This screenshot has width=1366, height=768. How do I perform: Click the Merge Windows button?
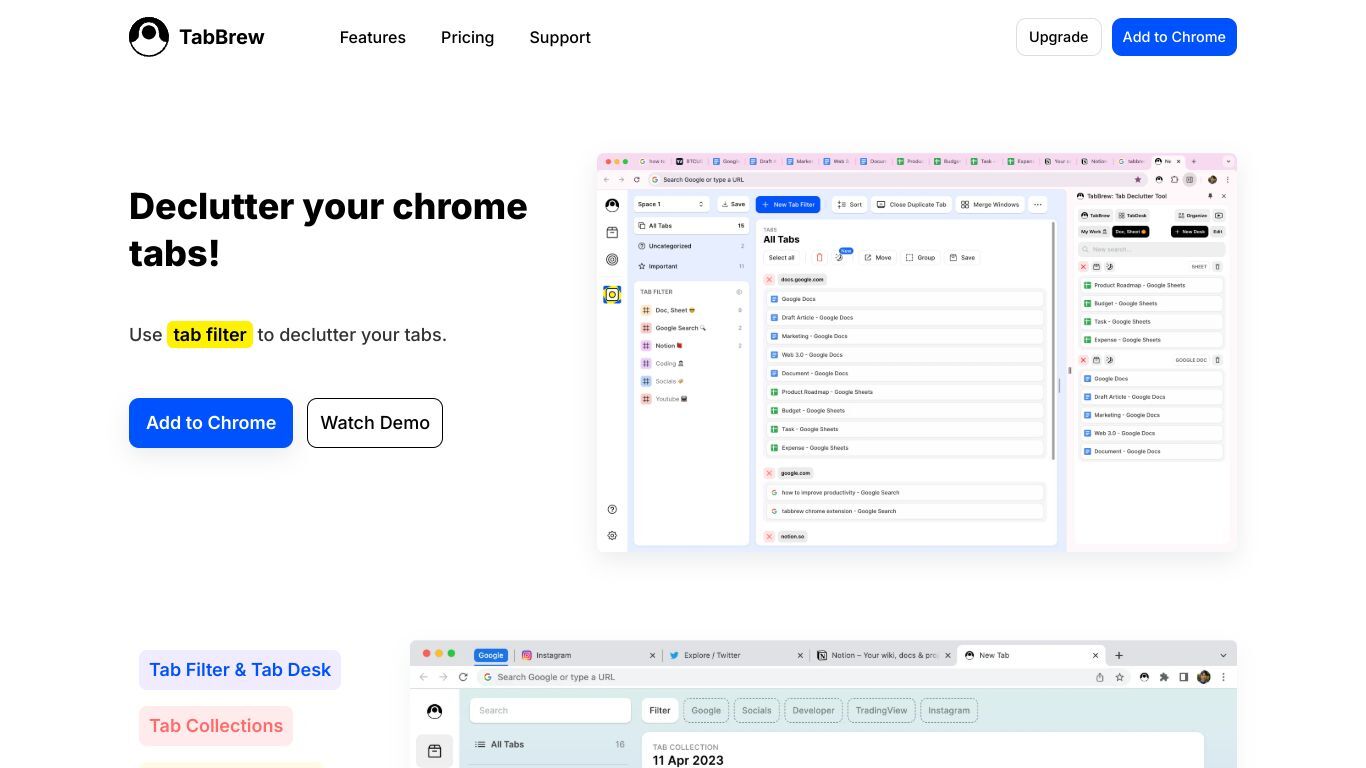pos(990,204)
